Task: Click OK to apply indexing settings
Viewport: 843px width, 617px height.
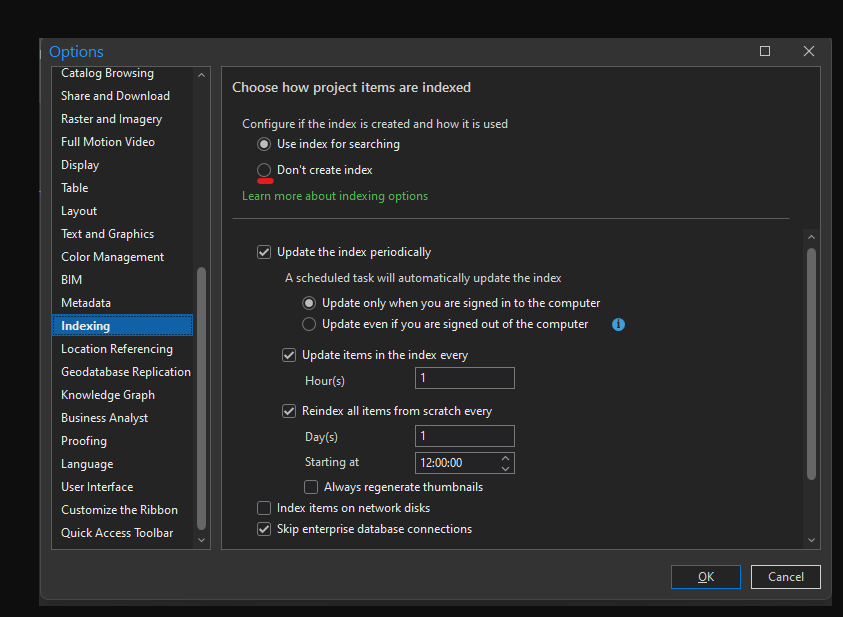Action: [705, 577]
